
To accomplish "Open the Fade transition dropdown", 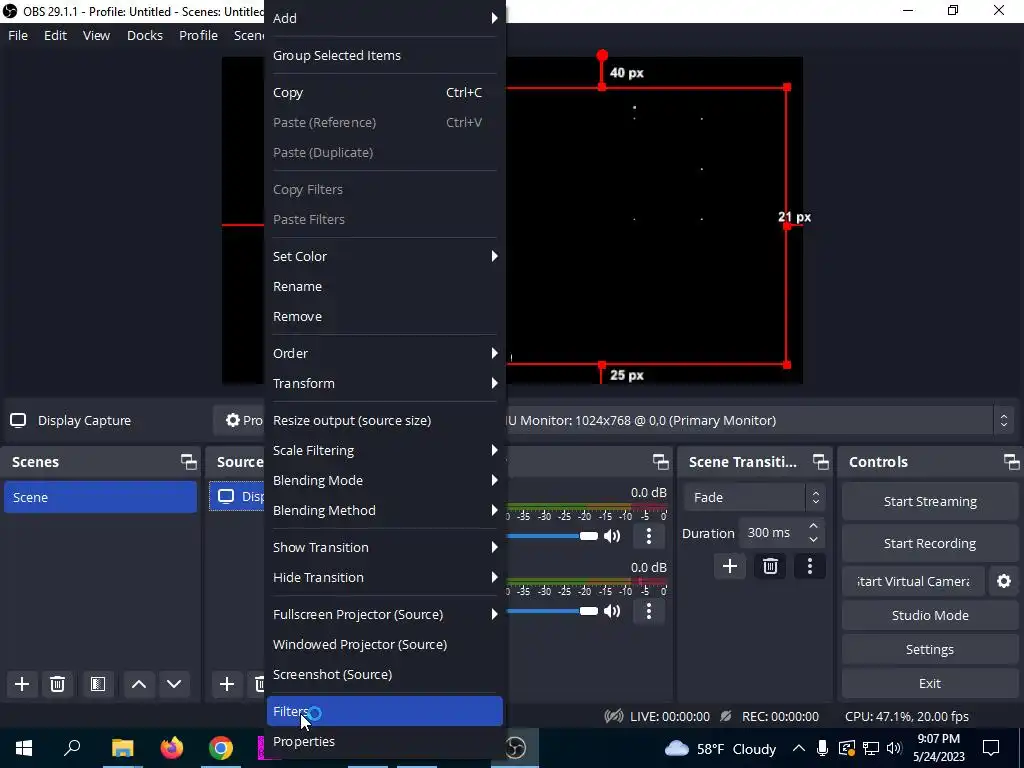I will (754, 498).
